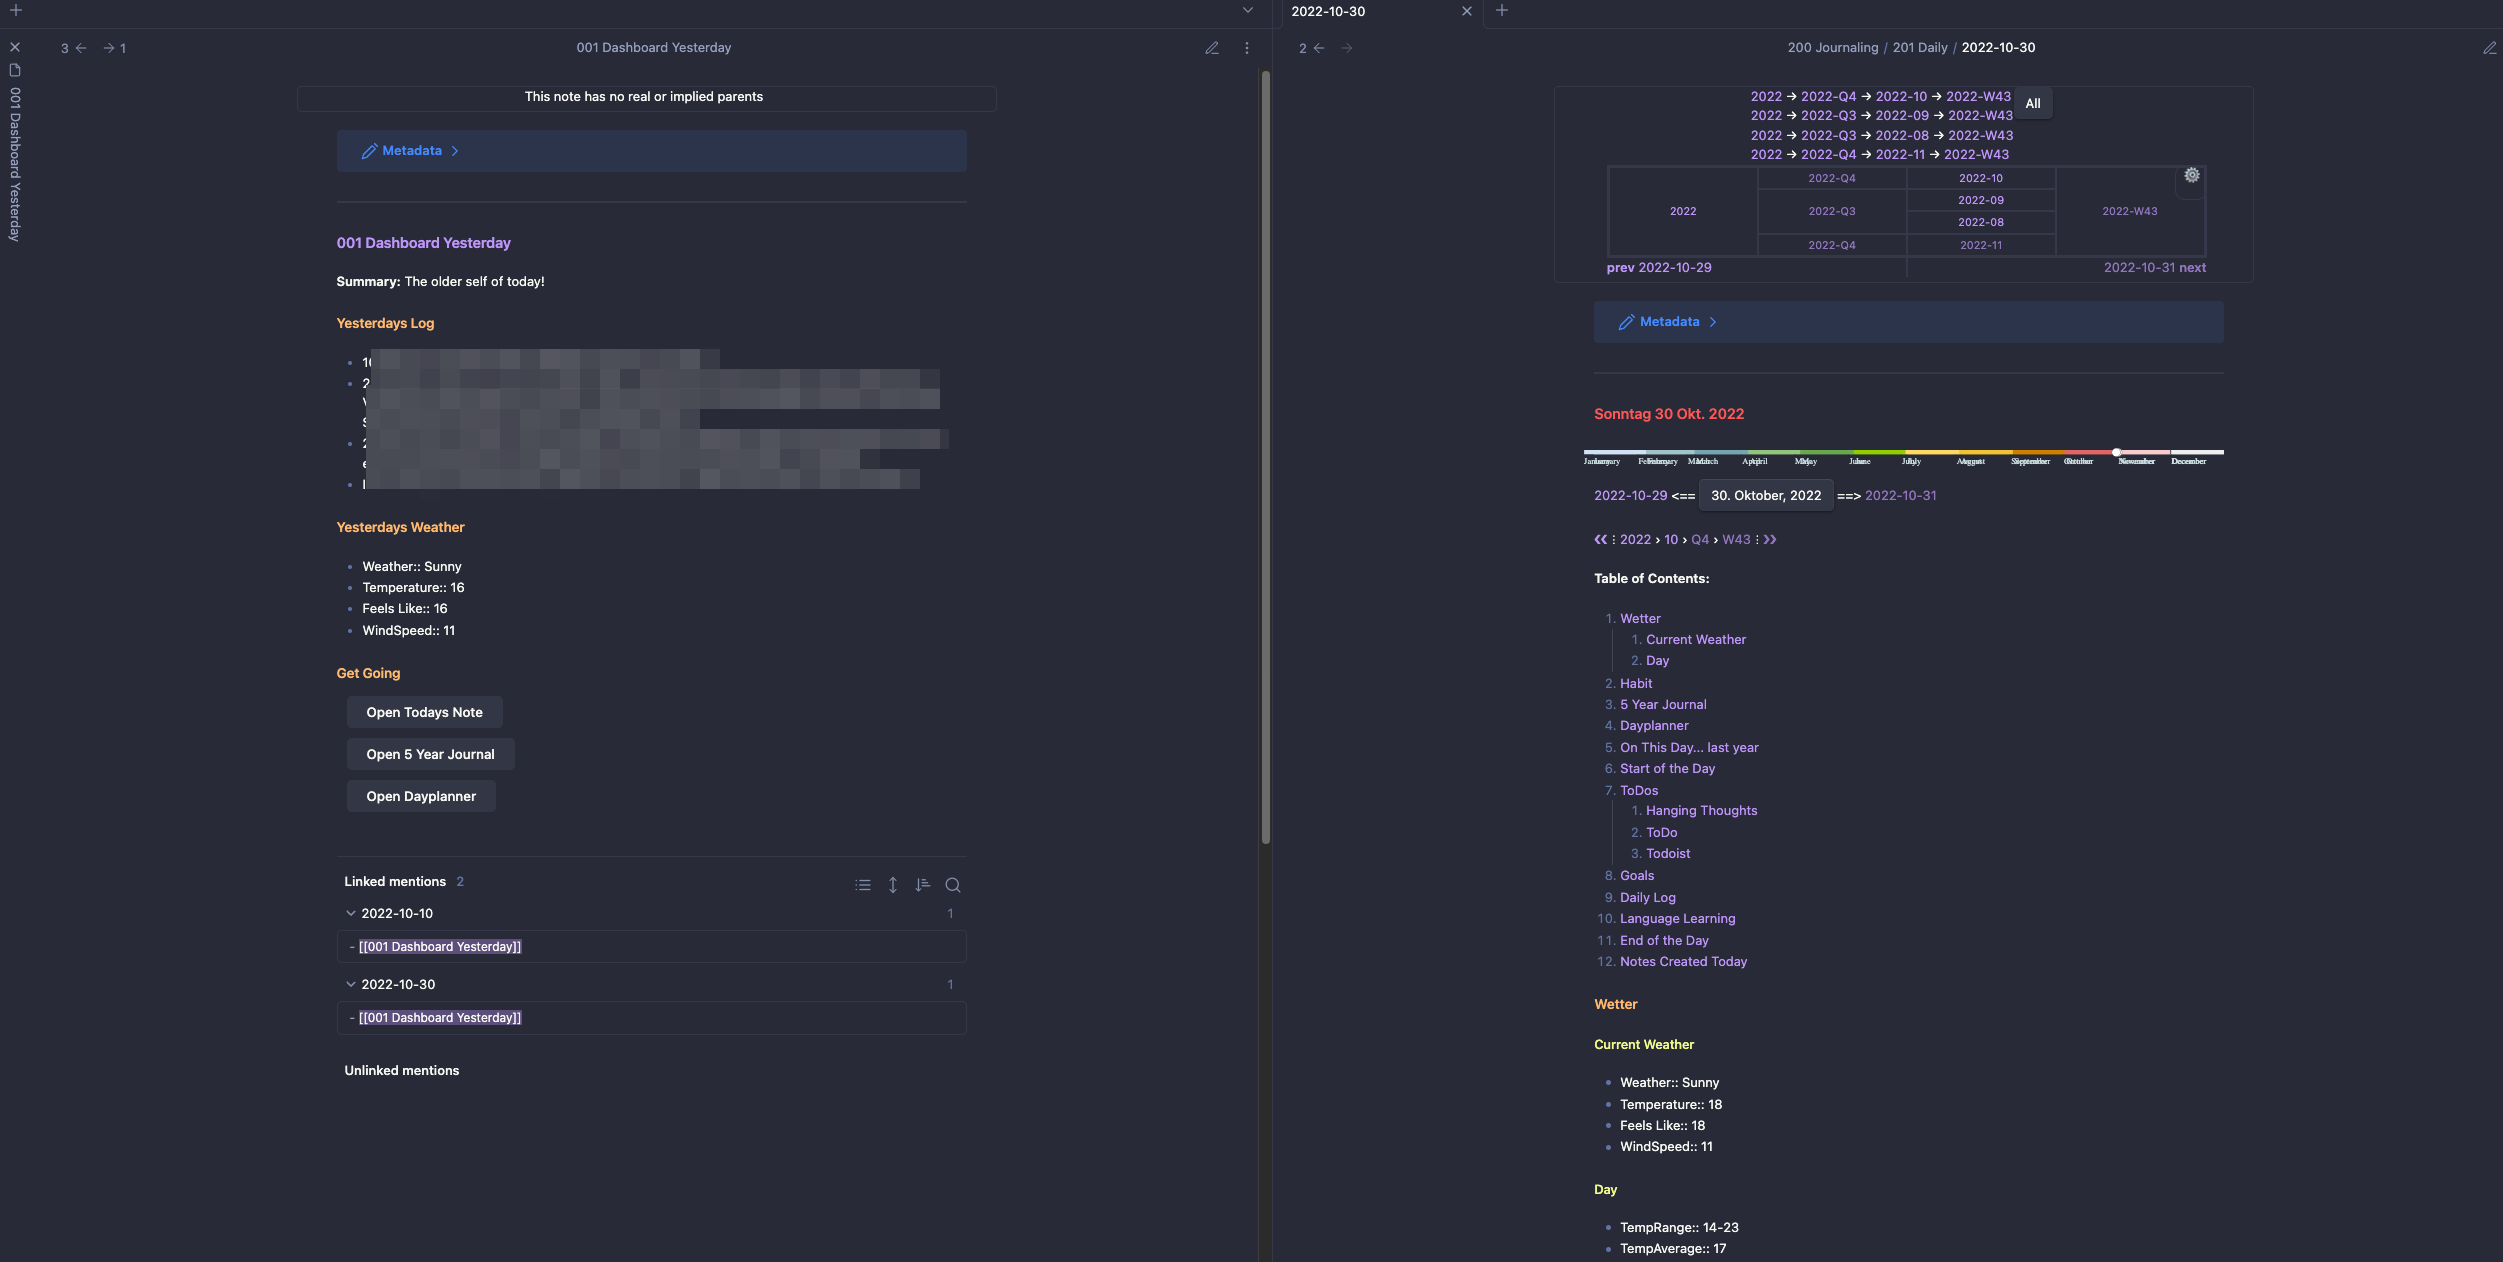Switch to 2022-10-30 tab
Image resolution: width=2503 pixels, height=1262 pixels.
pos(1328,12)
